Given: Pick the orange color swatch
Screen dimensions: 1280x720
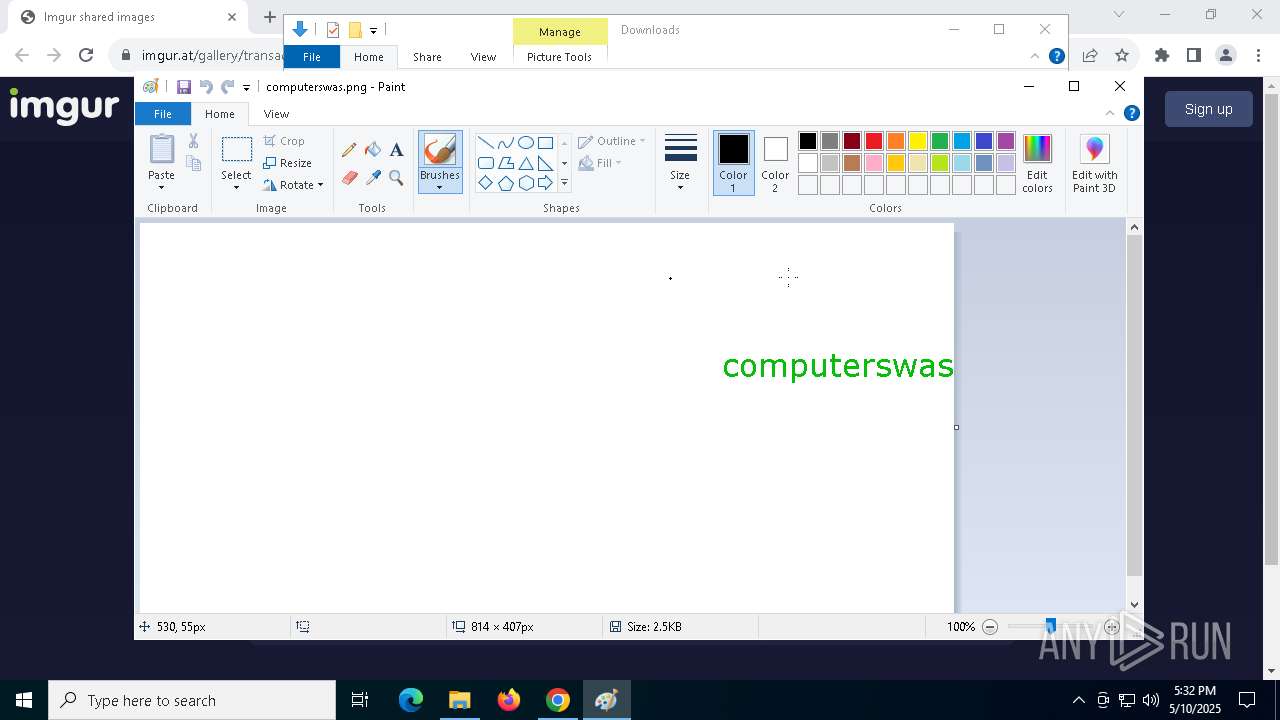Looking at the screenshot, I should [896, 141].
